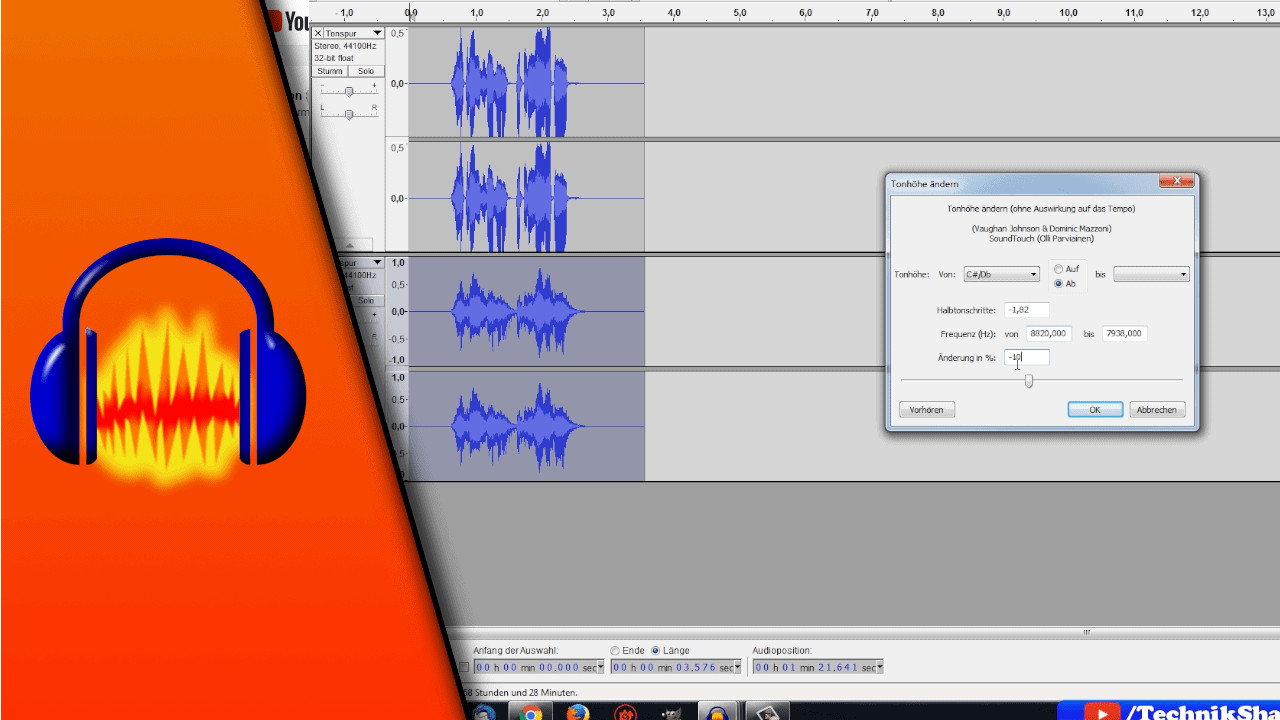
Task: Cancel dialog with Abbrechen button
Action: click(x=1157, y=410)
